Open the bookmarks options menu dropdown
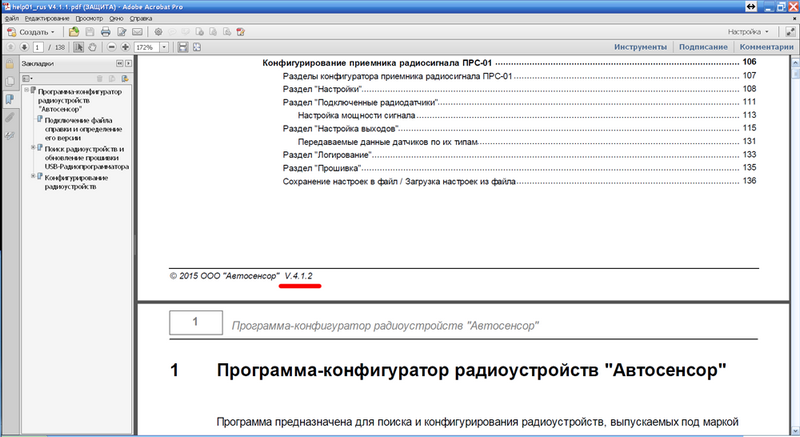 point(28,79)
